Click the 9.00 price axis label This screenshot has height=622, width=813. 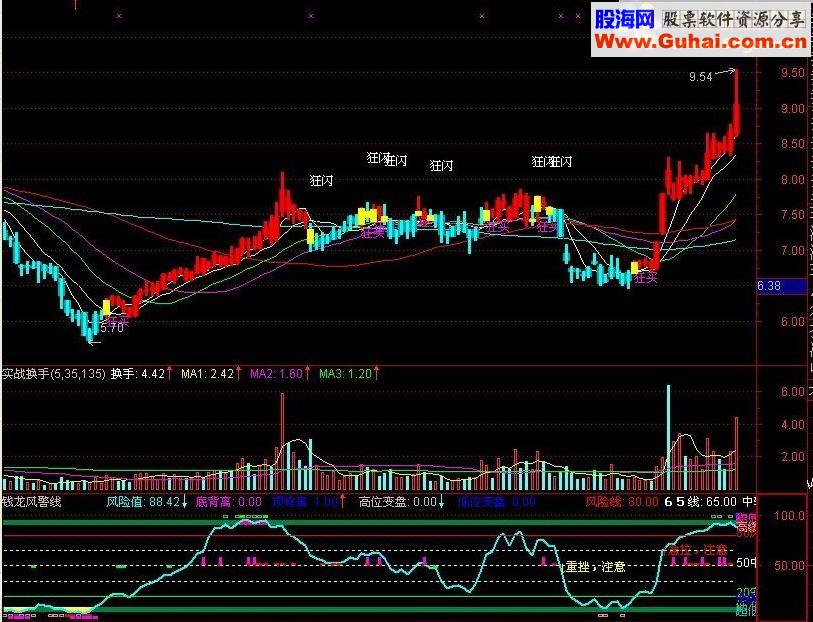pos(793,109)
